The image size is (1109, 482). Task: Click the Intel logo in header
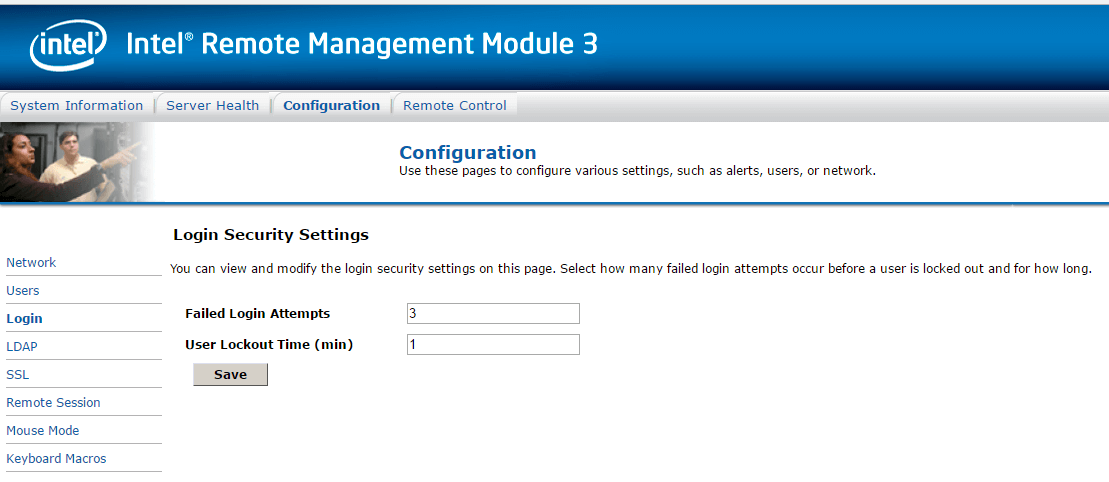point(68,45)
